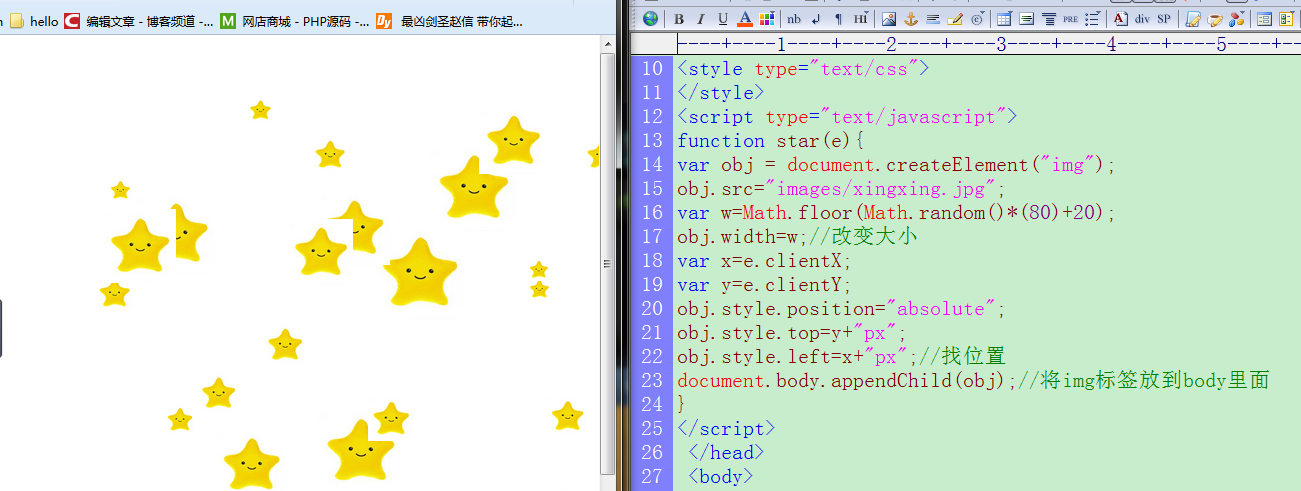Click the 'obj.style.top=y+"px";' line
This screenshot has height=491, width=1301.
(792, 333)
